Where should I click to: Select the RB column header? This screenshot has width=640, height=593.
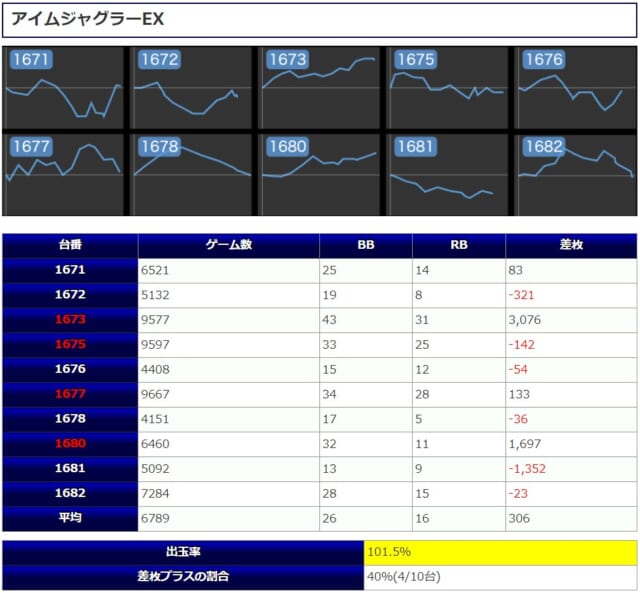[458, 246]
